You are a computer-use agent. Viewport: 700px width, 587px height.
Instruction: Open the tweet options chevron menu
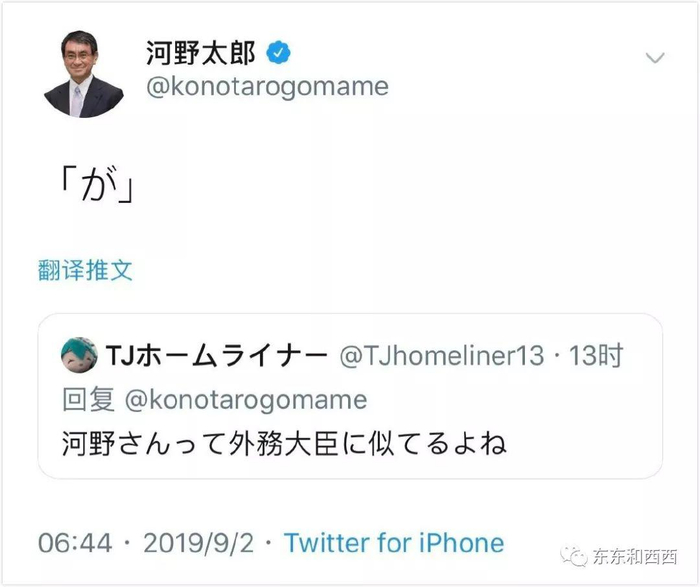tap(654, 58)
